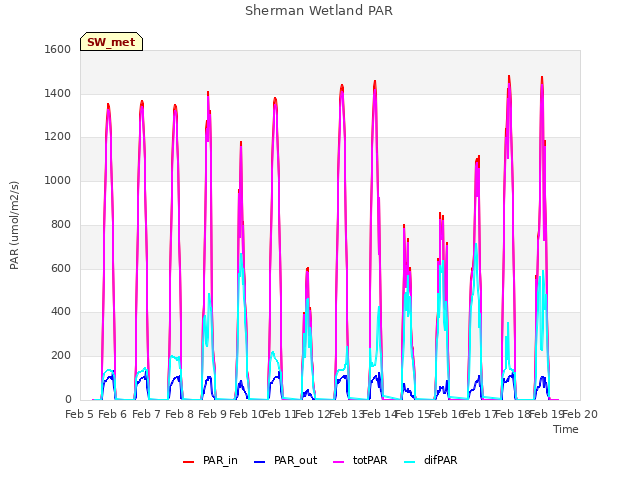Click the Feb 9 x-axis tick label
Viewport: 640px width, 480px height.
[x=212, y=414]
